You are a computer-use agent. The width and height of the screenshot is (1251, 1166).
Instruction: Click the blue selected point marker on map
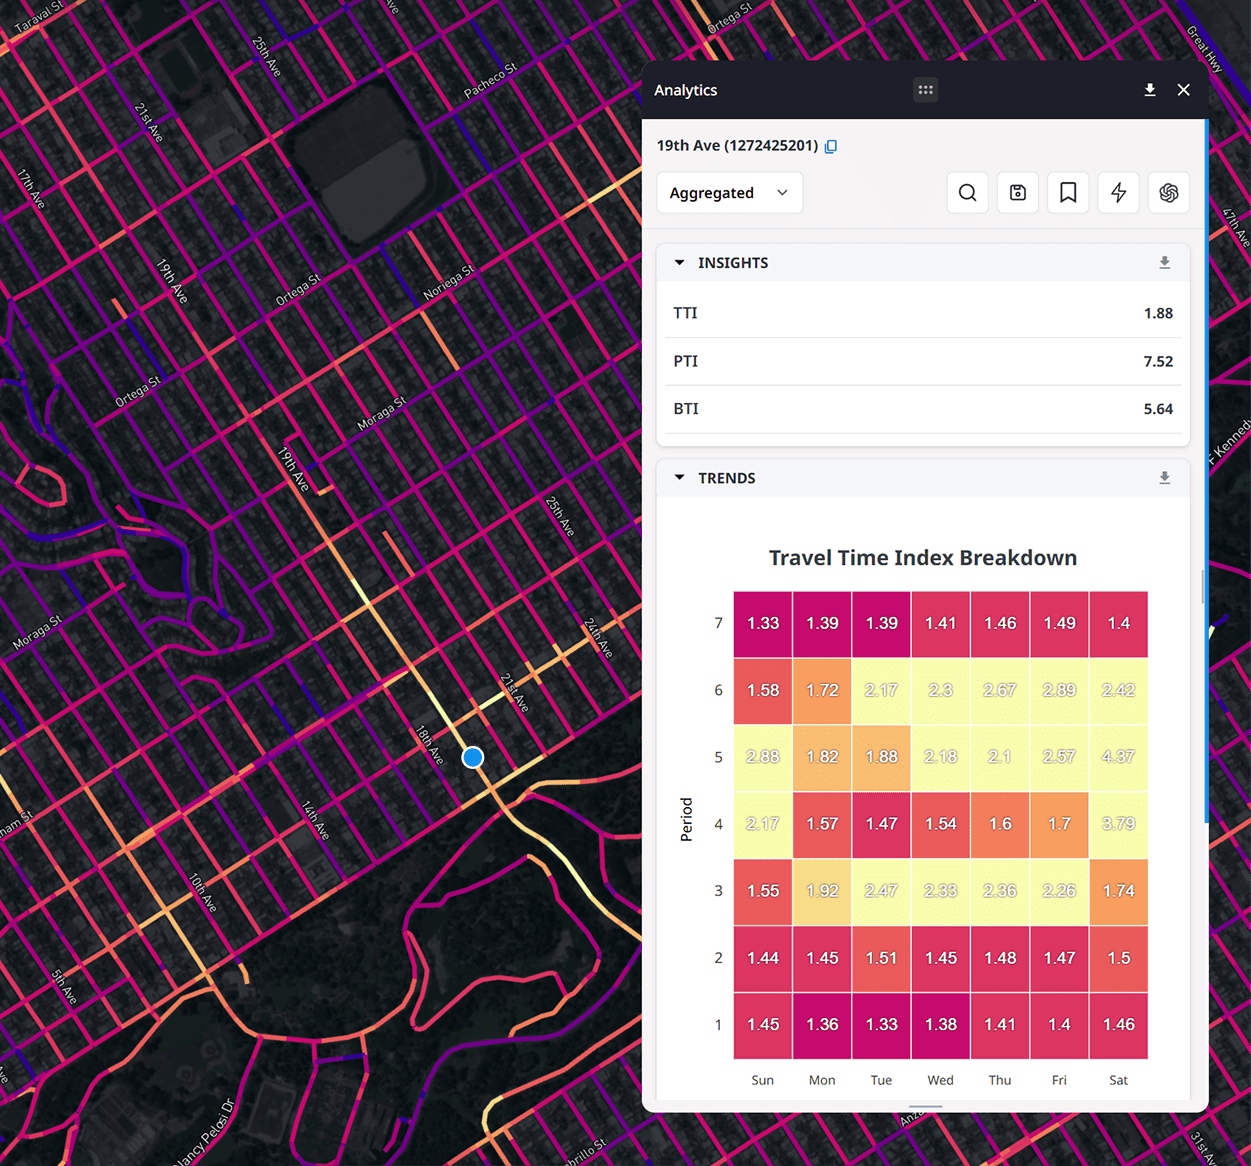(x=473, y=757)
